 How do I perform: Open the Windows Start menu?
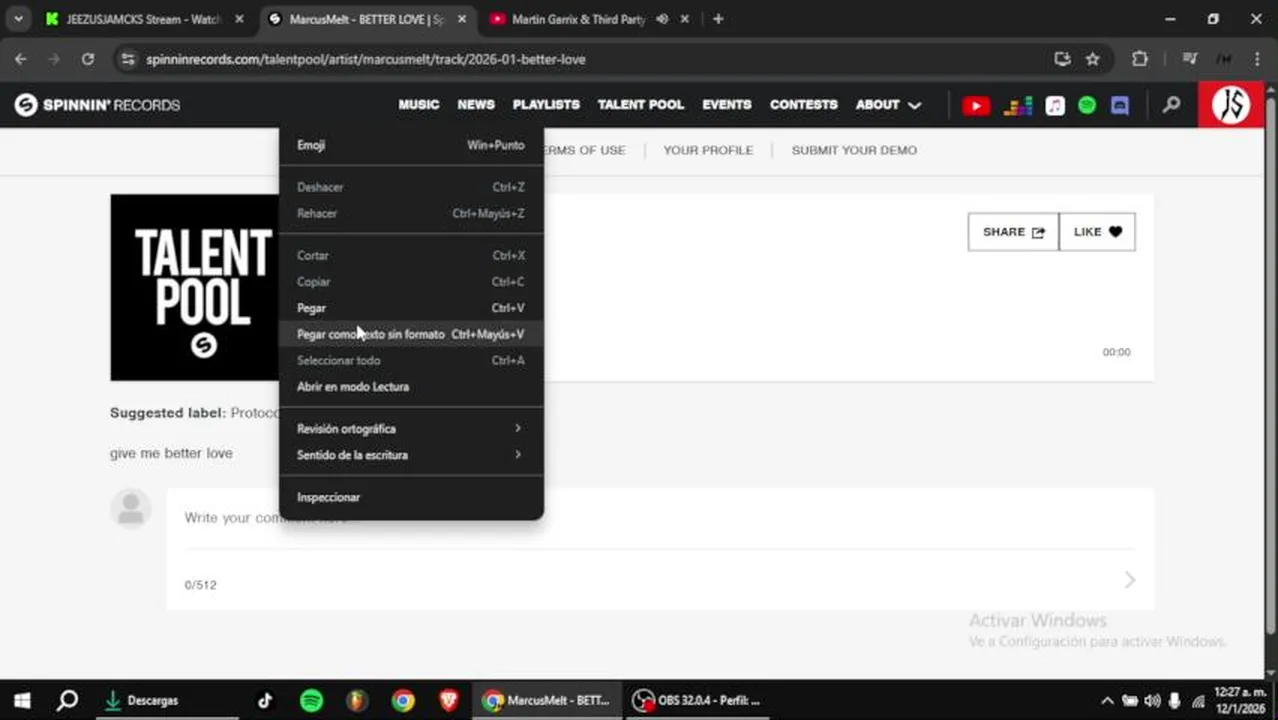22,701
